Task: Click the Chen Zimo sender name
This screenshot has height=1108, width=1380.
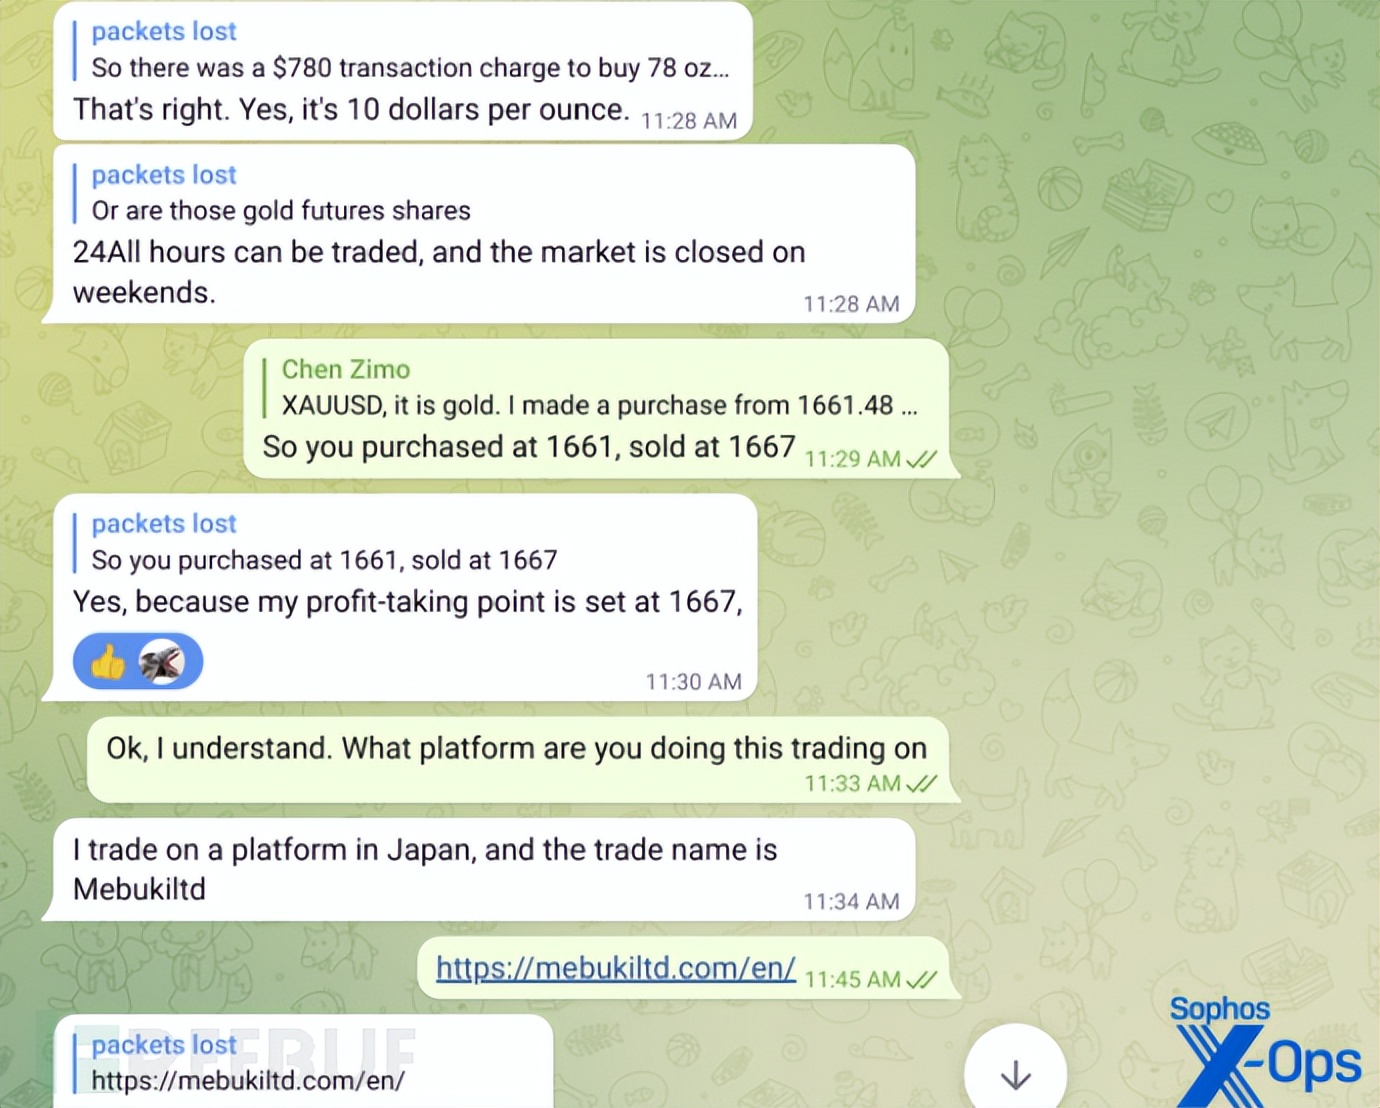Action: pyautogui.click(x=346, y=369)
